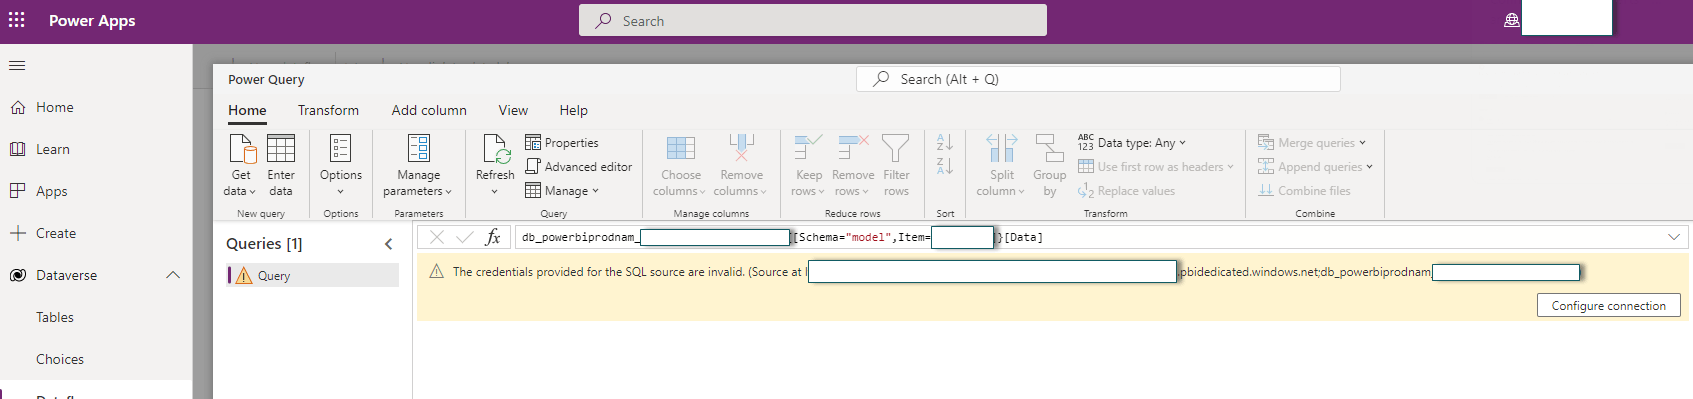
Task: Confirm the formula with checkmark icon
Action: (x=464, y=237)
